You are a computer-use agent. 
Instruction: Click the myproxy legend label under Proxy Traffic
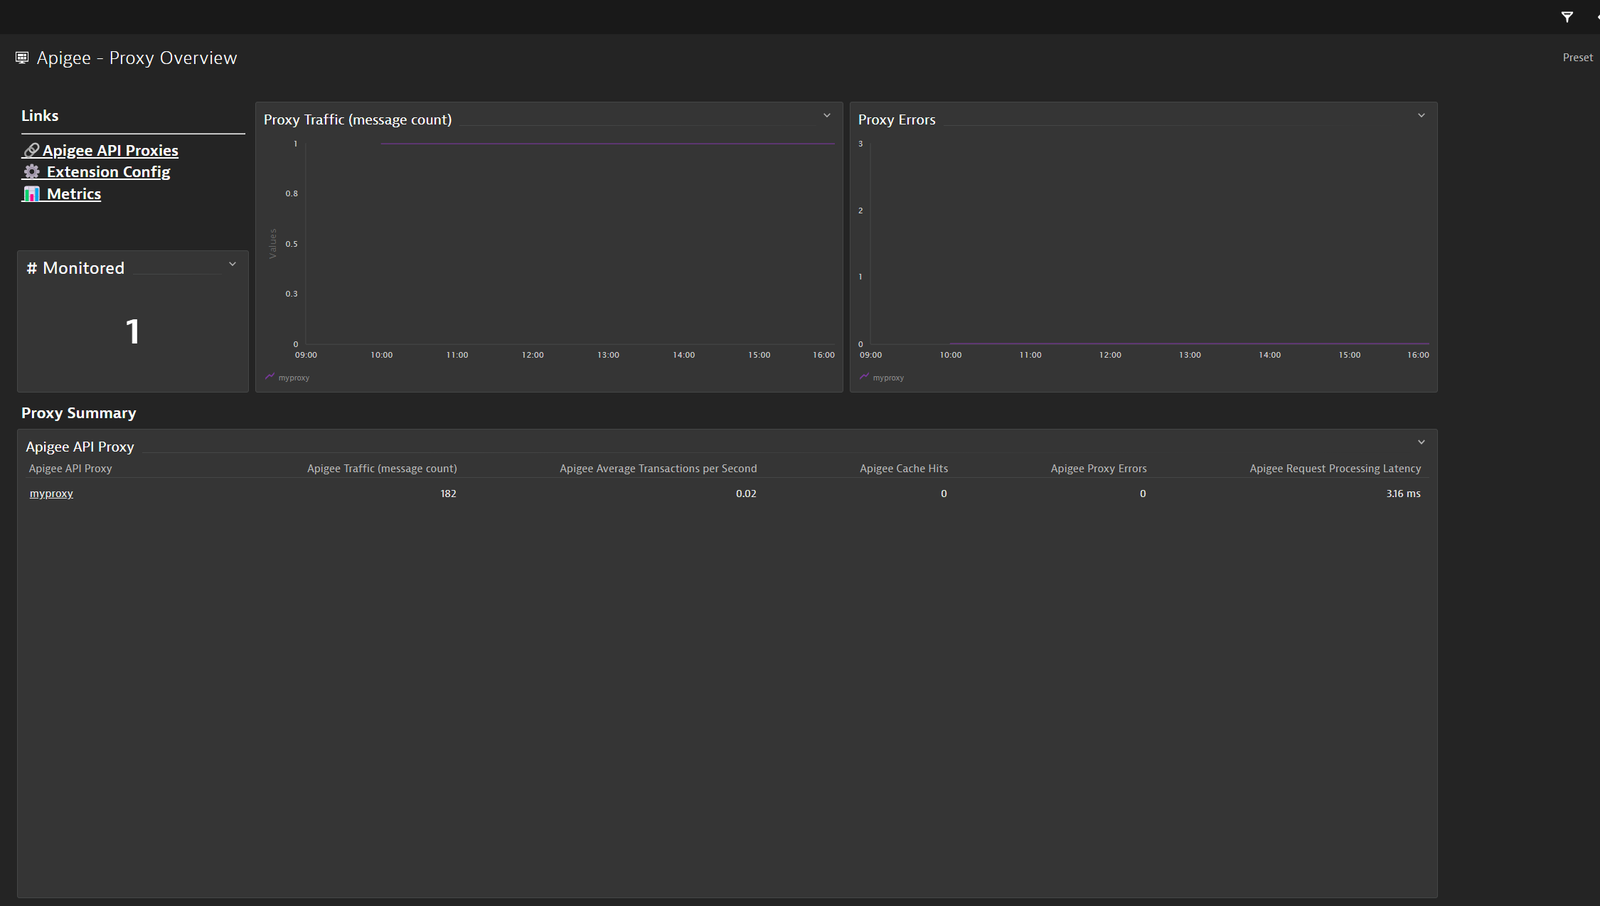click(294, 378)
